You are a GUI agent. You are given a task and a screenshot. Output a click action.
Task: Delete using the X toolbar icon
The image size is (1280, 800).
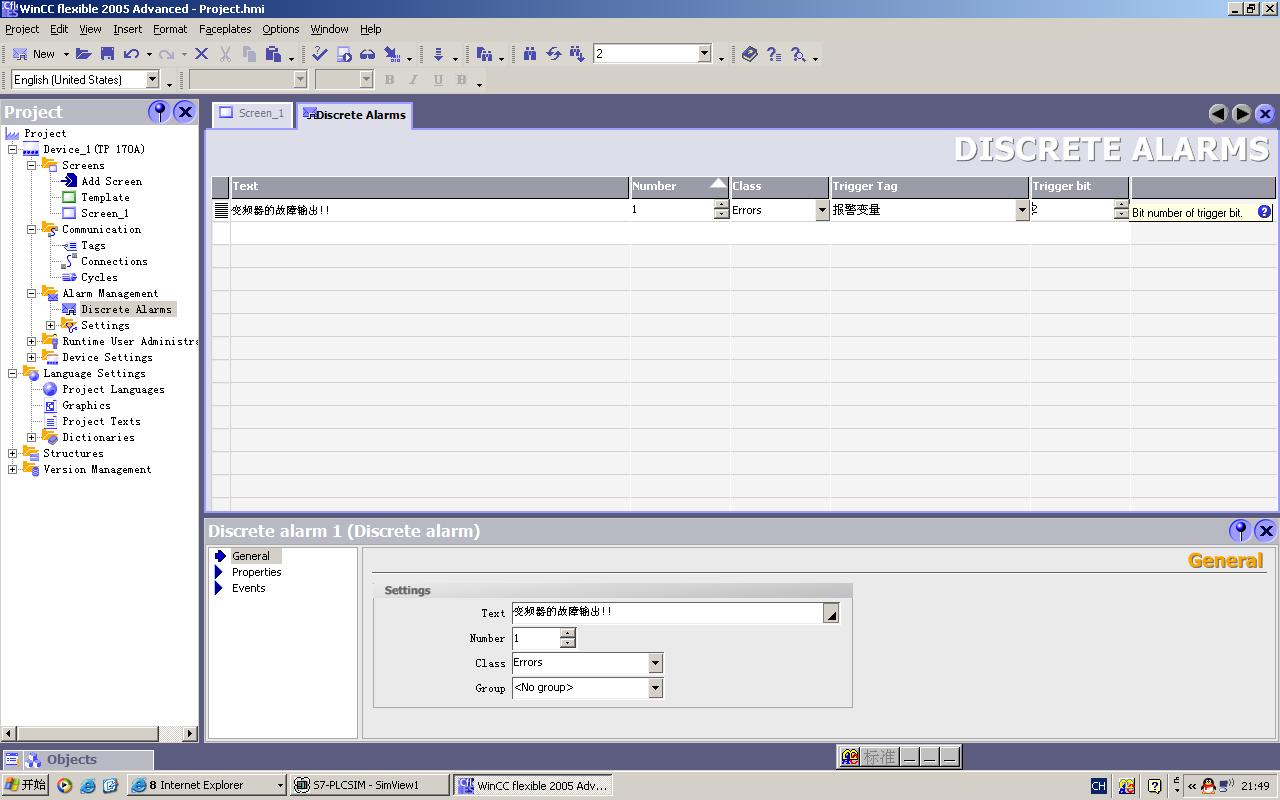pos(201,54)
